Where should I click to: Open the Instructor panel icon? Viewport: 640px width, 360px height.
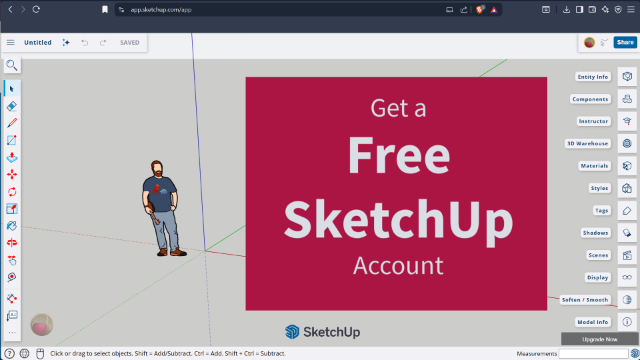[627, 121]
